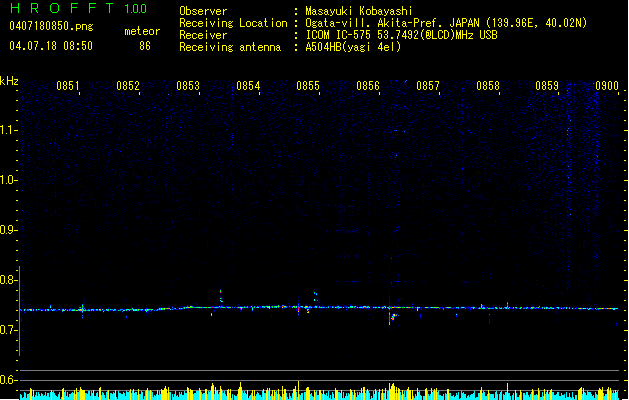The image size is (629, 400).
Task: Click the date stamp 04.07.18 08:50
Action: click(x=51, y=46)
